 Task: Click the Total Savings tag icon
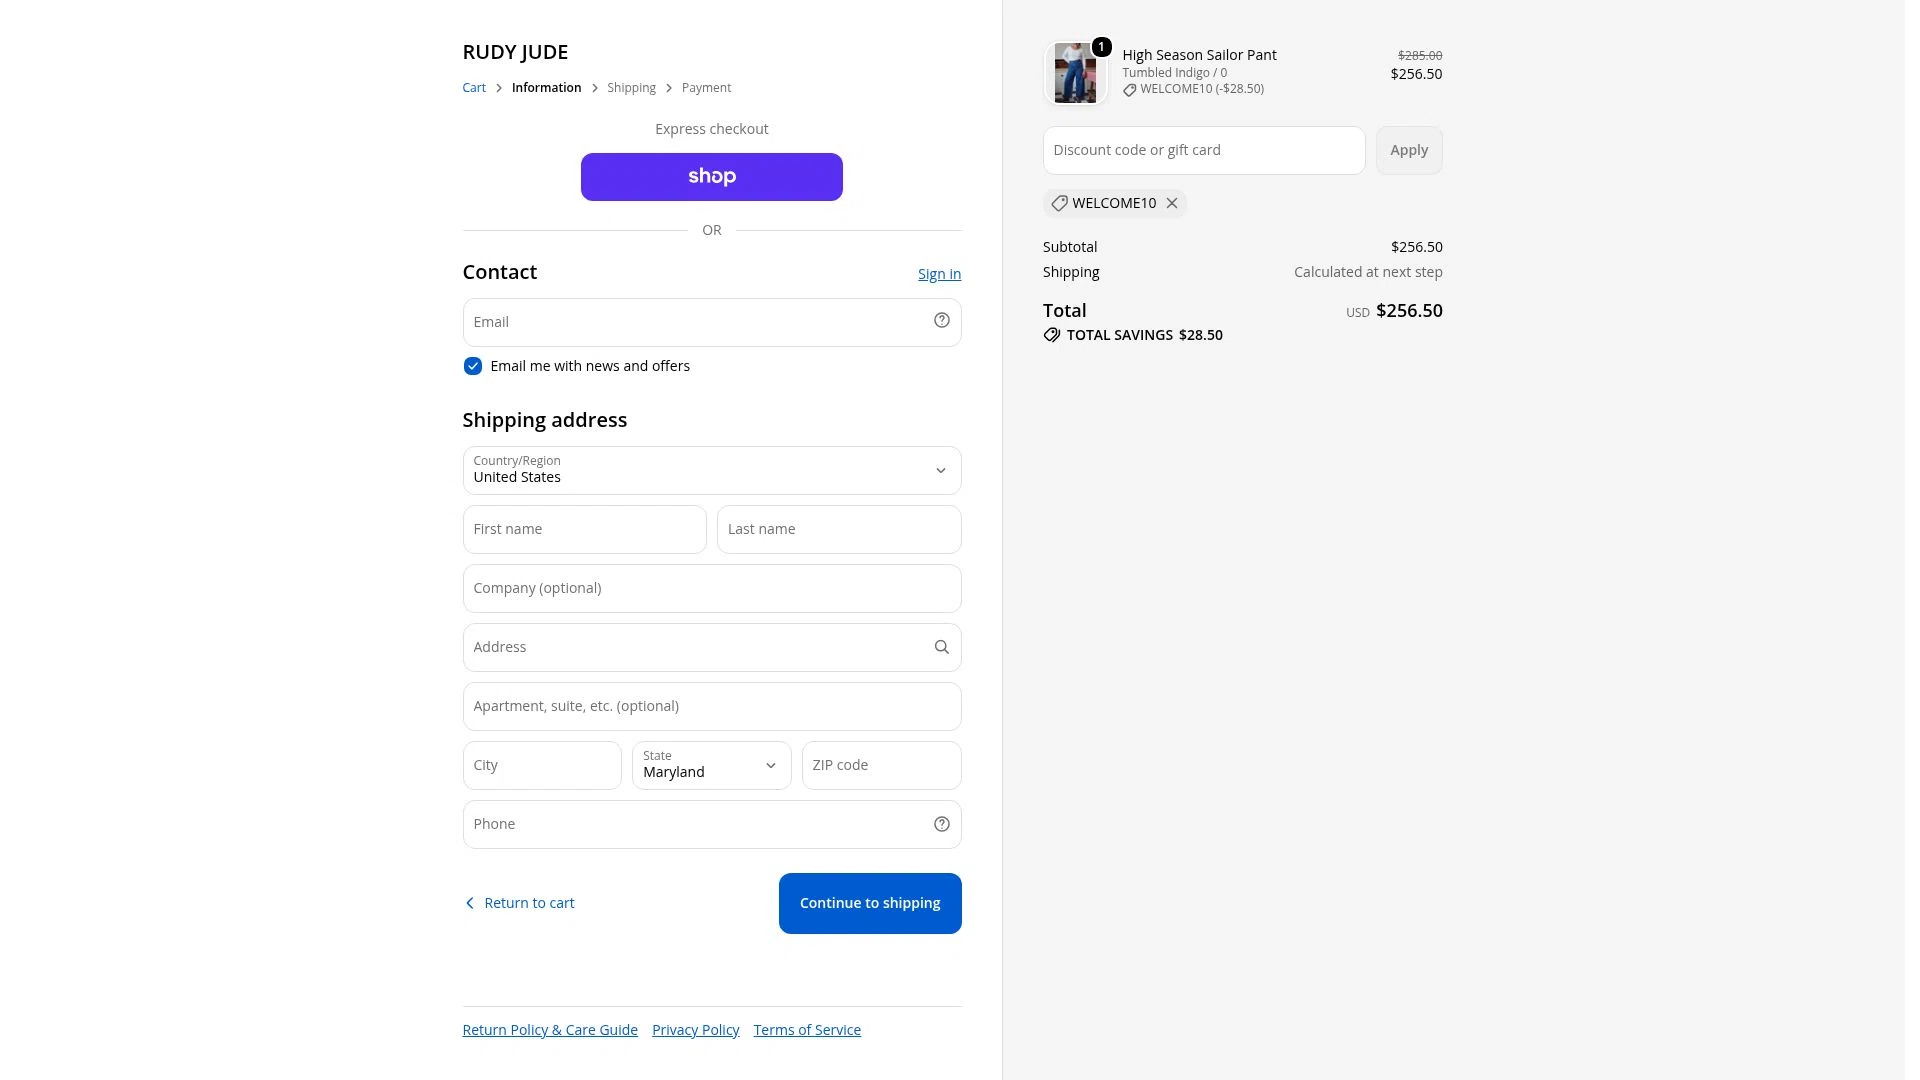[x=1052, y=336]
